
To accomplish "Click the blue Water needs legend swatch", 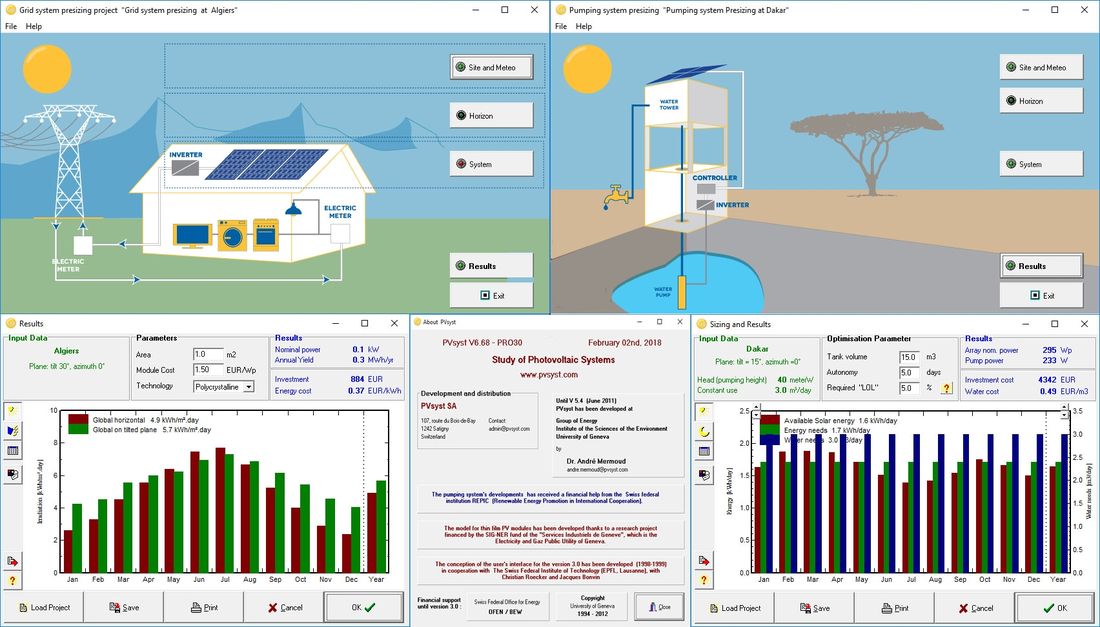I will 770,440.
